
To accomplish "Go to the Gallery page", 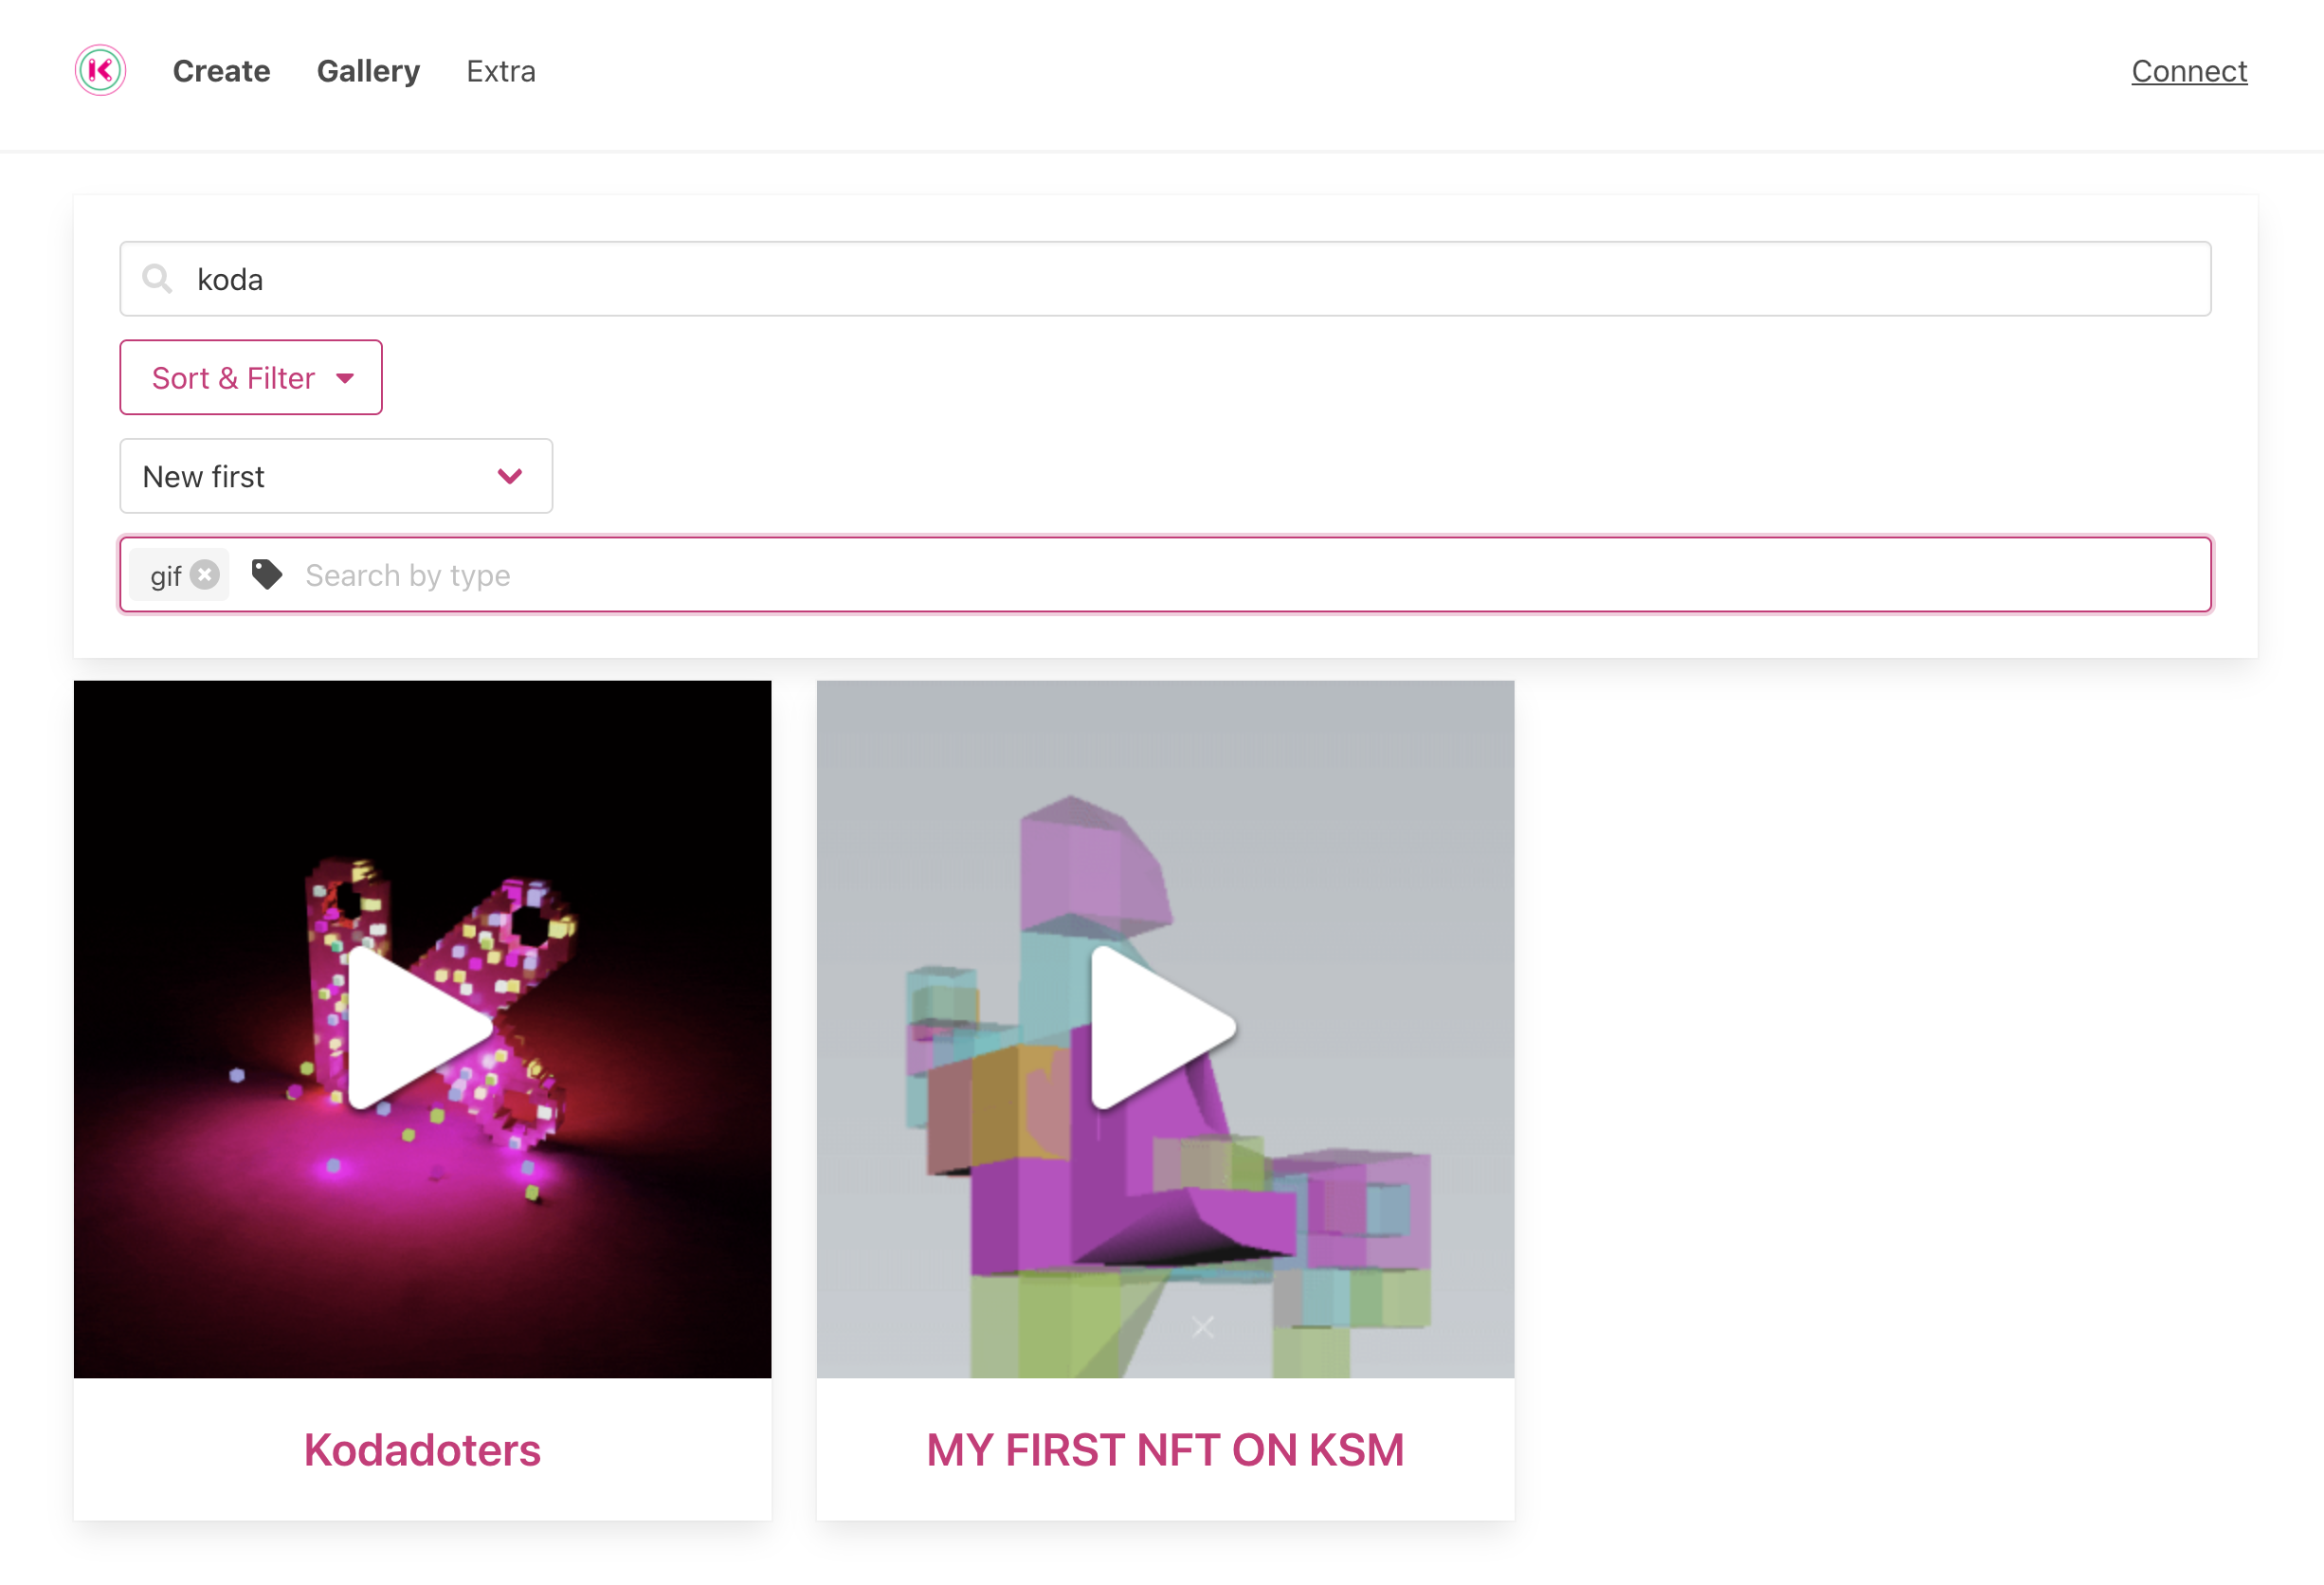I will click(368, 71).
